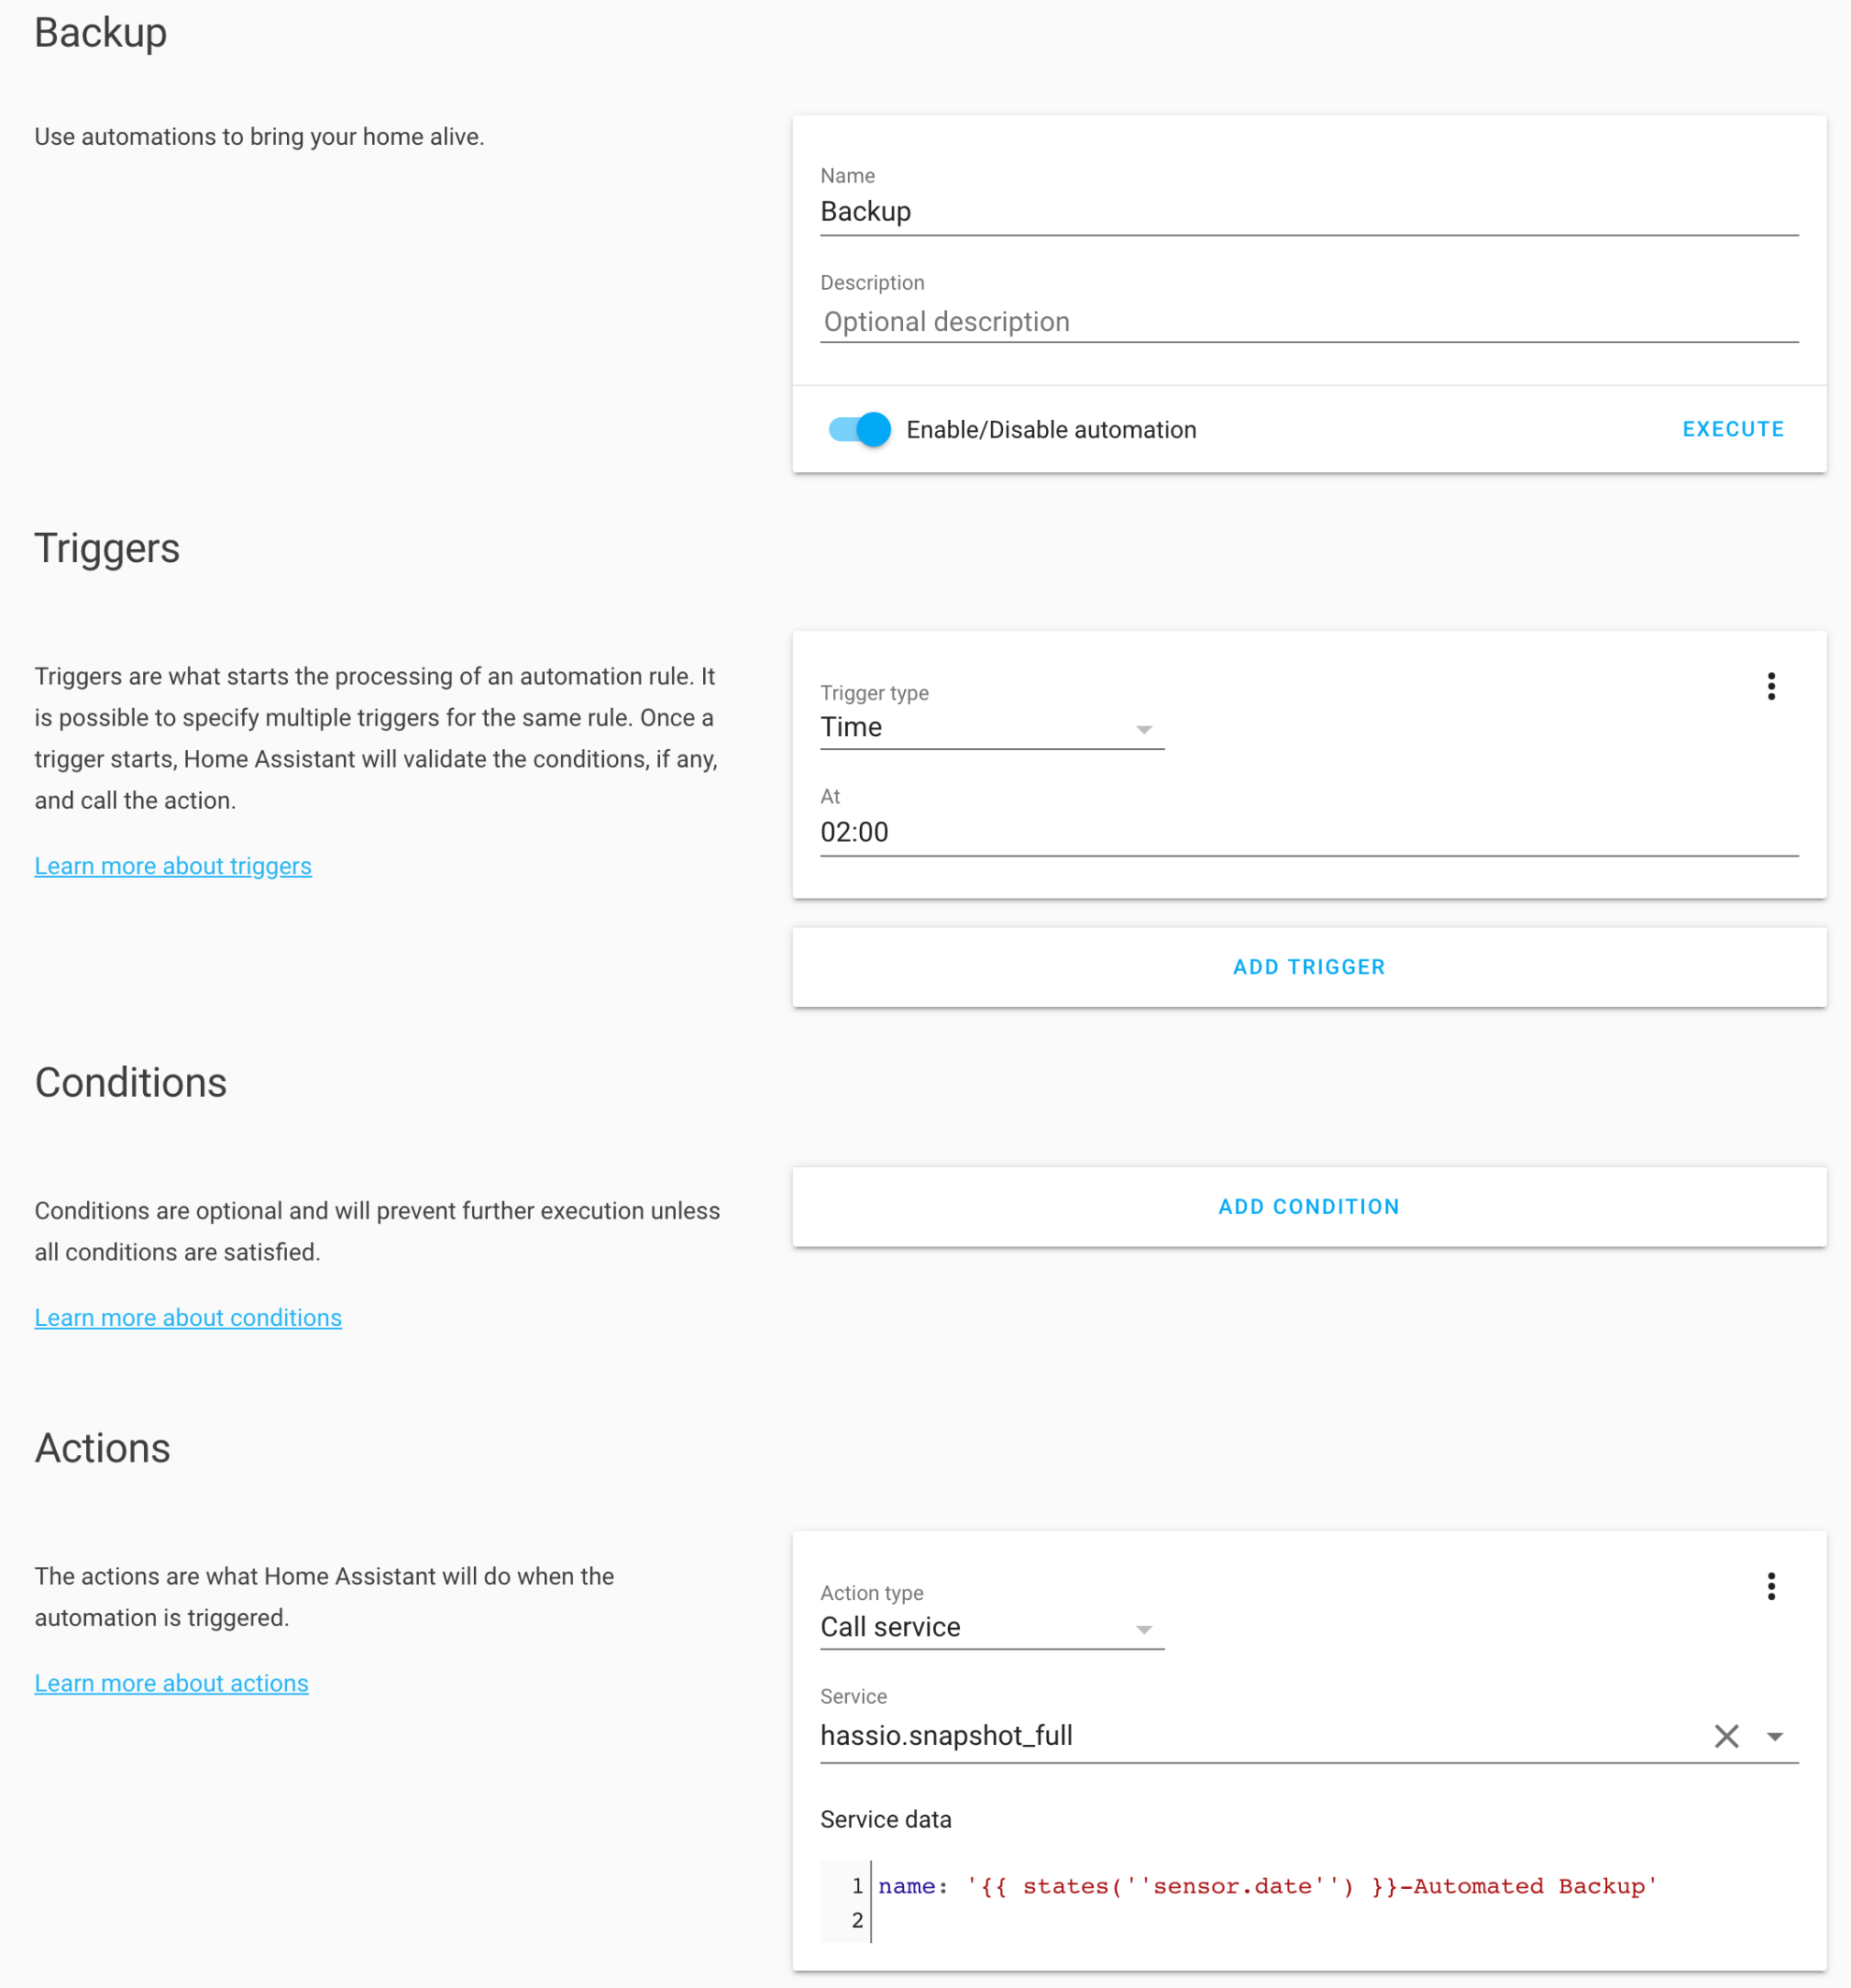Run the automation with EXECUTE
The width and height of the screenshot is (1851, 1988).
(x=1732, y=429)
